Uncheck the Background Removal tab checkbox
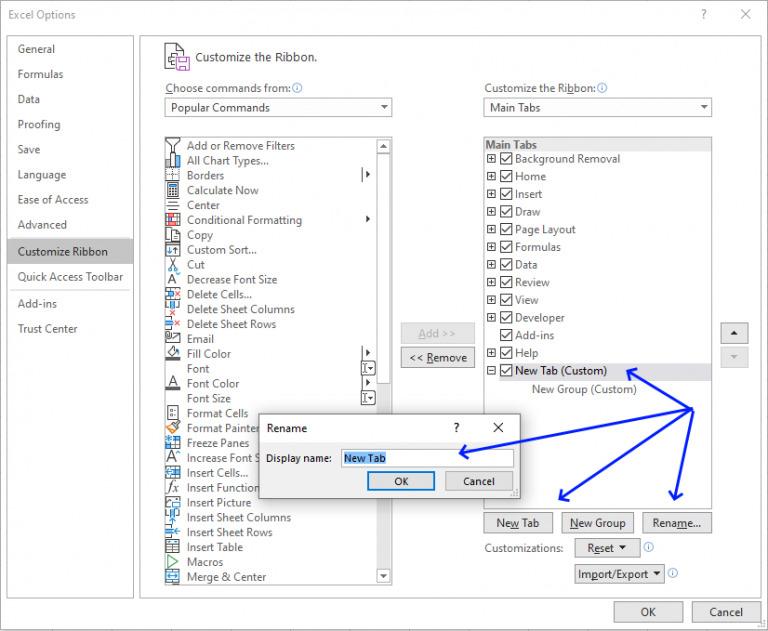This screenshot has width=768, height=631. (506, 159)
